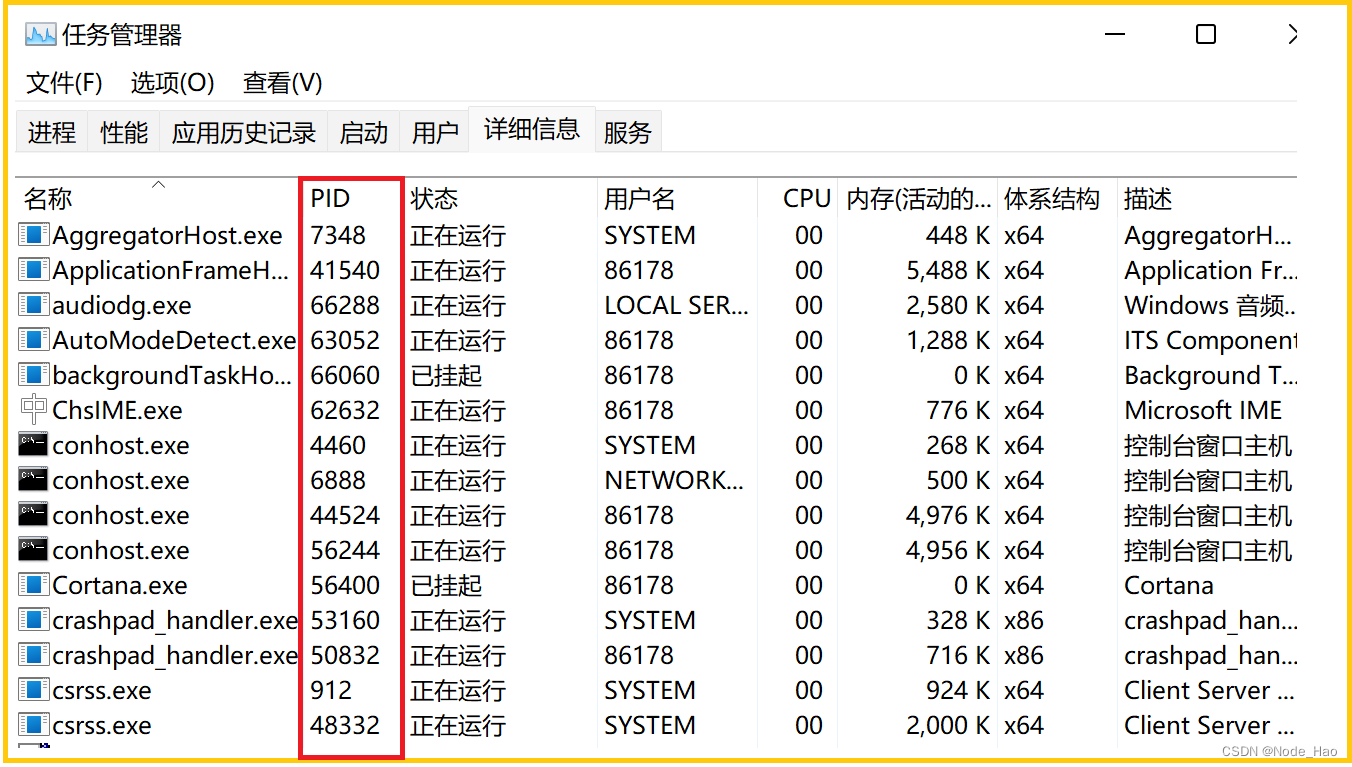Image resolution: width=1352 pixels, height=767 pixels.
Task: Open the 启动 tab
Action: 363,132
